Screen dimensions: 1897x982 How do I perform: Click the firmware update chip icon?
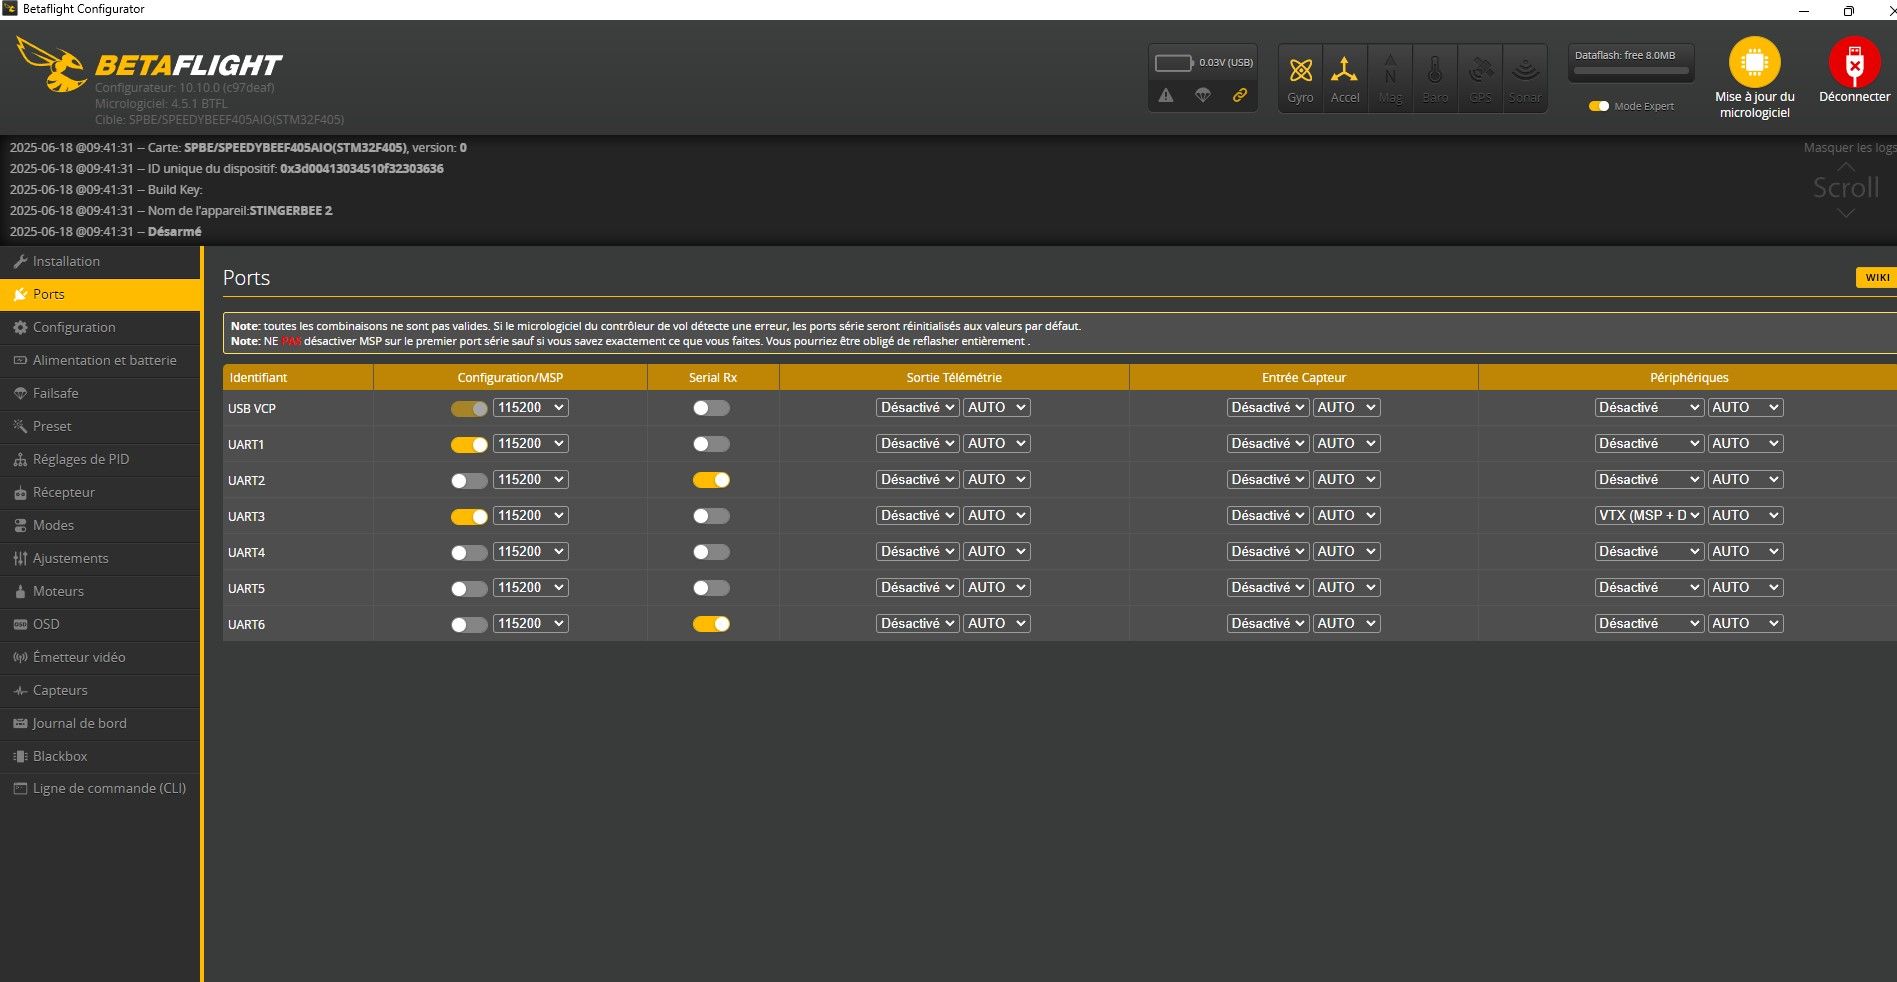1754,63
